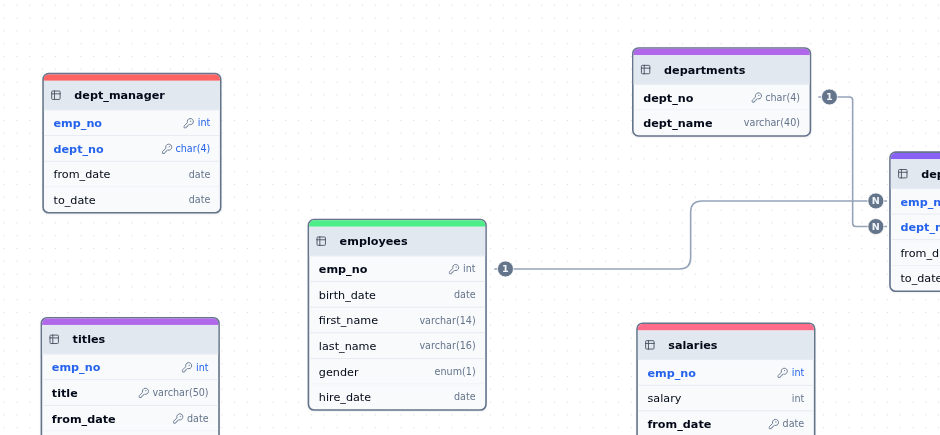Click the key icon on salaries from_date row
Viewport: 940px width, 435px height.
point(774,424)
